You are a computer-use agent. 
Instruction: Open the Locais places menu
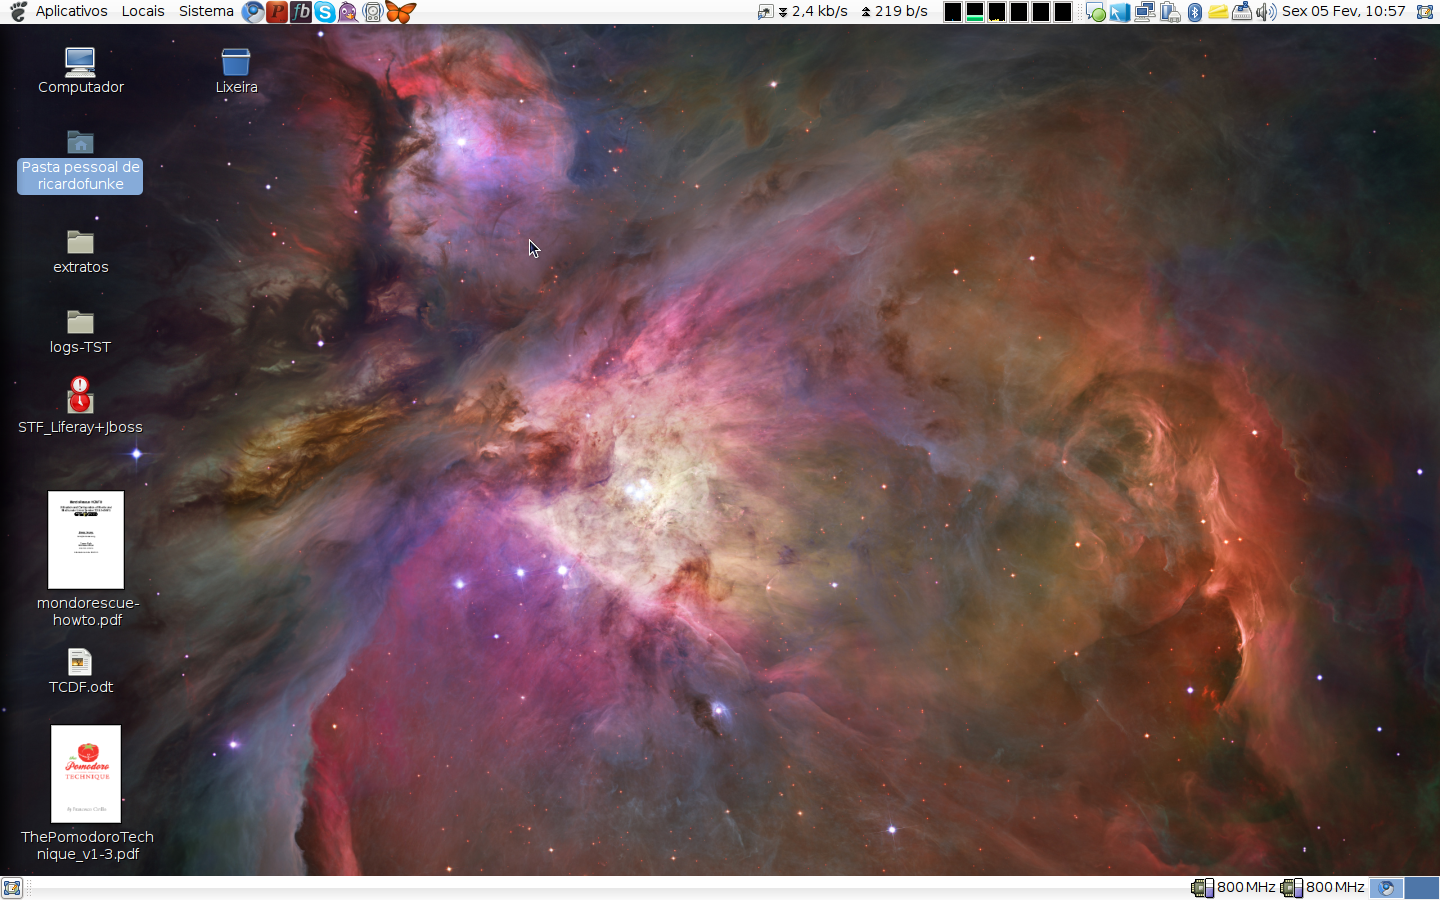(x=143, y=11)
